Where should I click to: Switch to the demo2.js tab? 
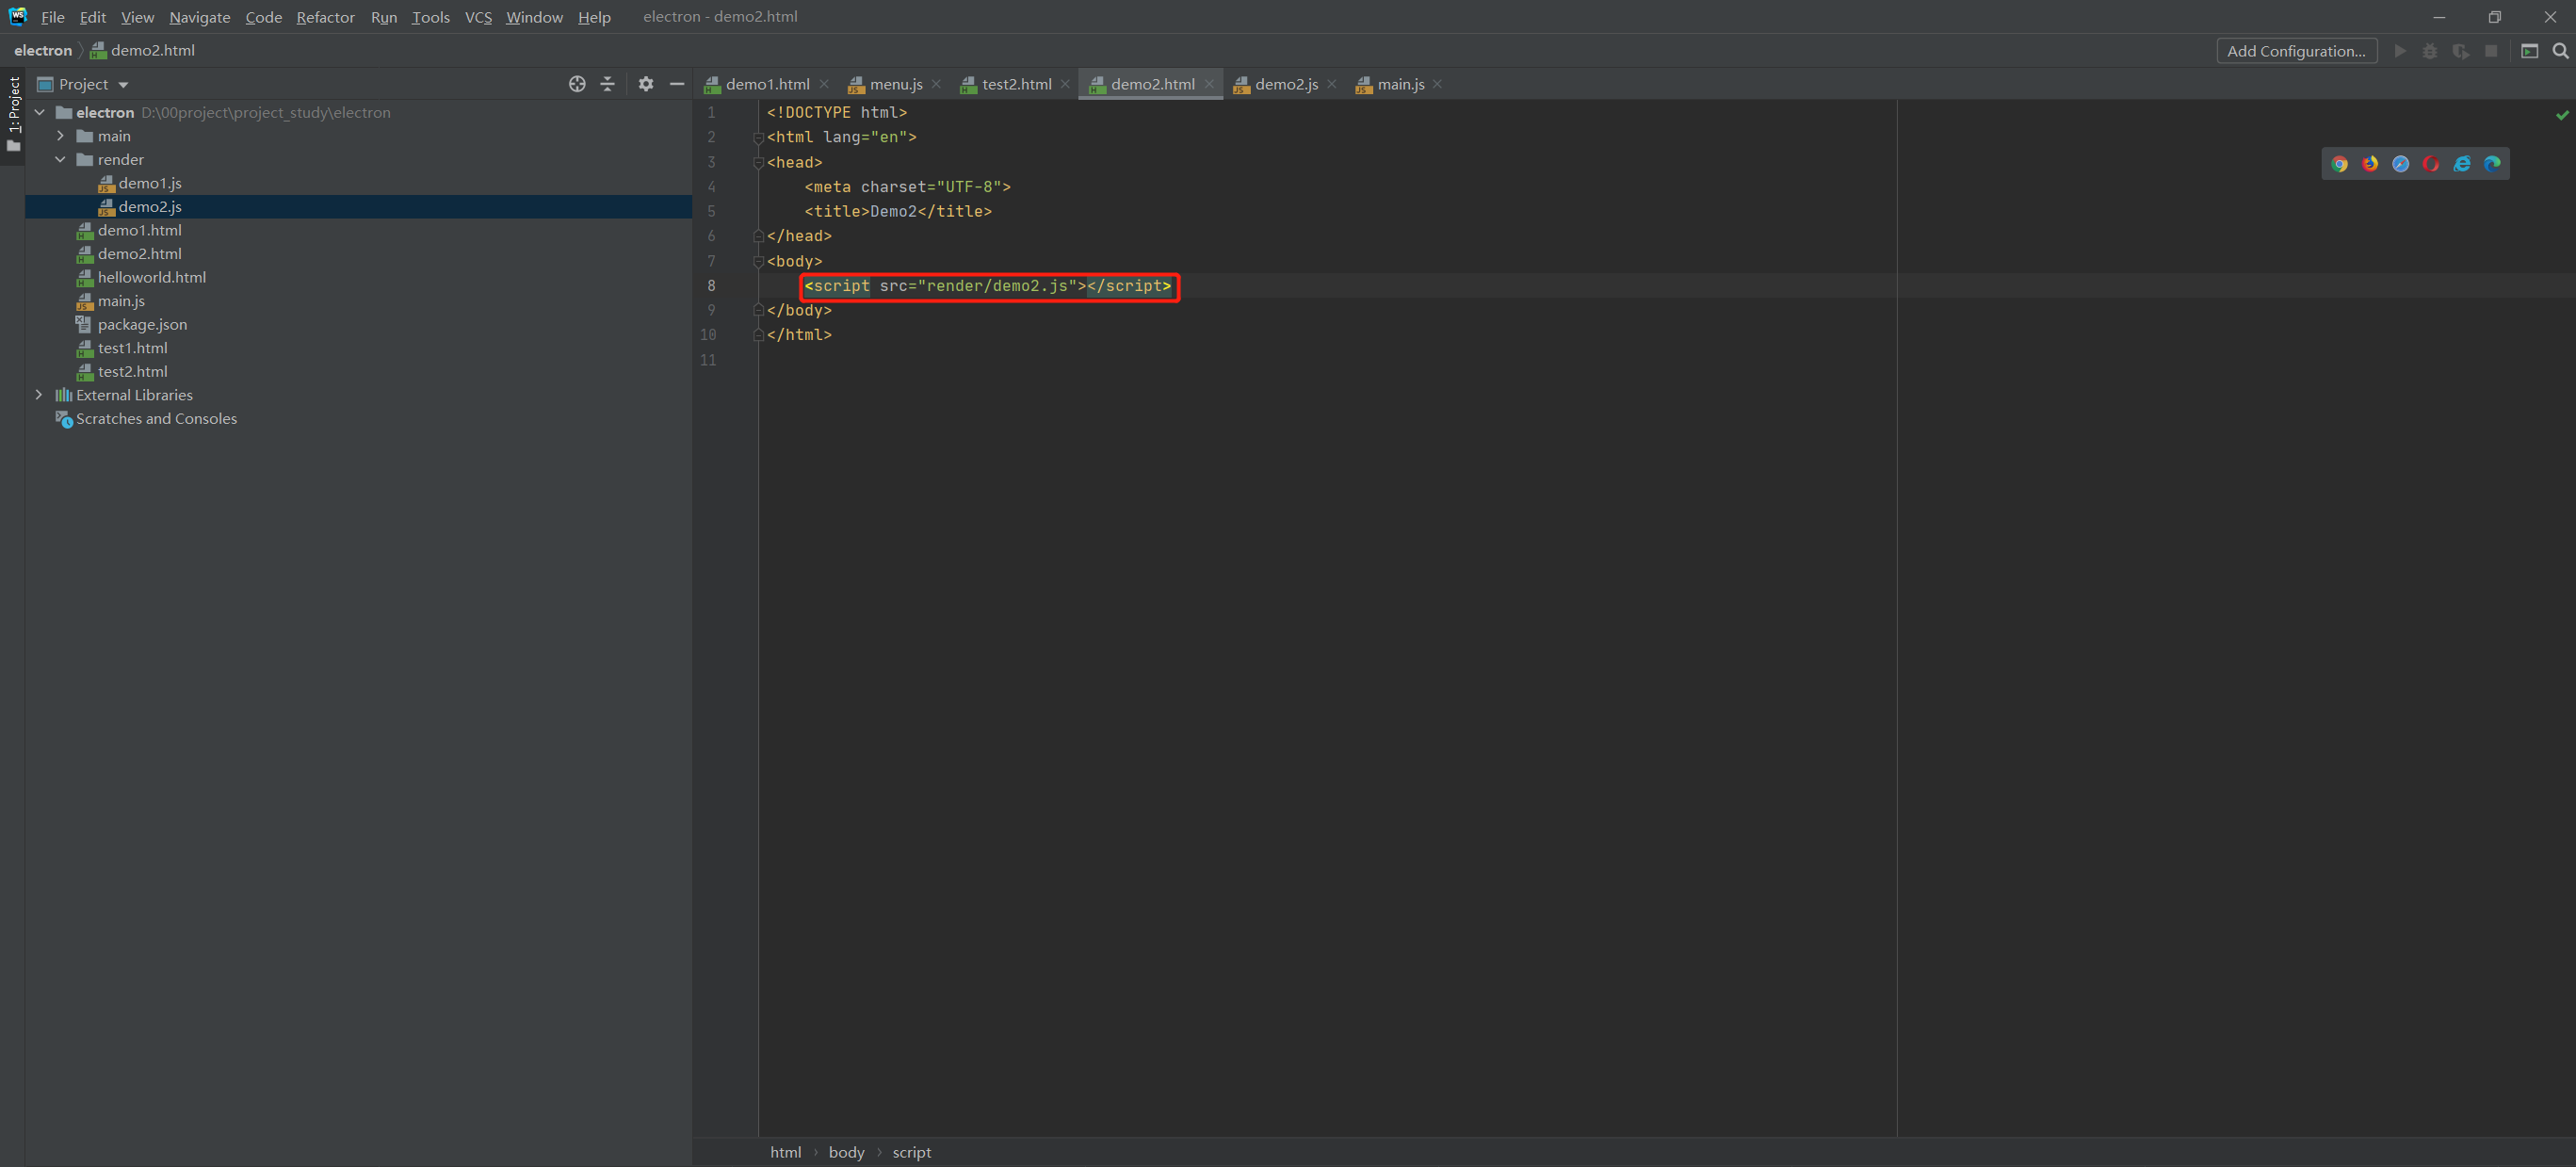pos(1285,84)
